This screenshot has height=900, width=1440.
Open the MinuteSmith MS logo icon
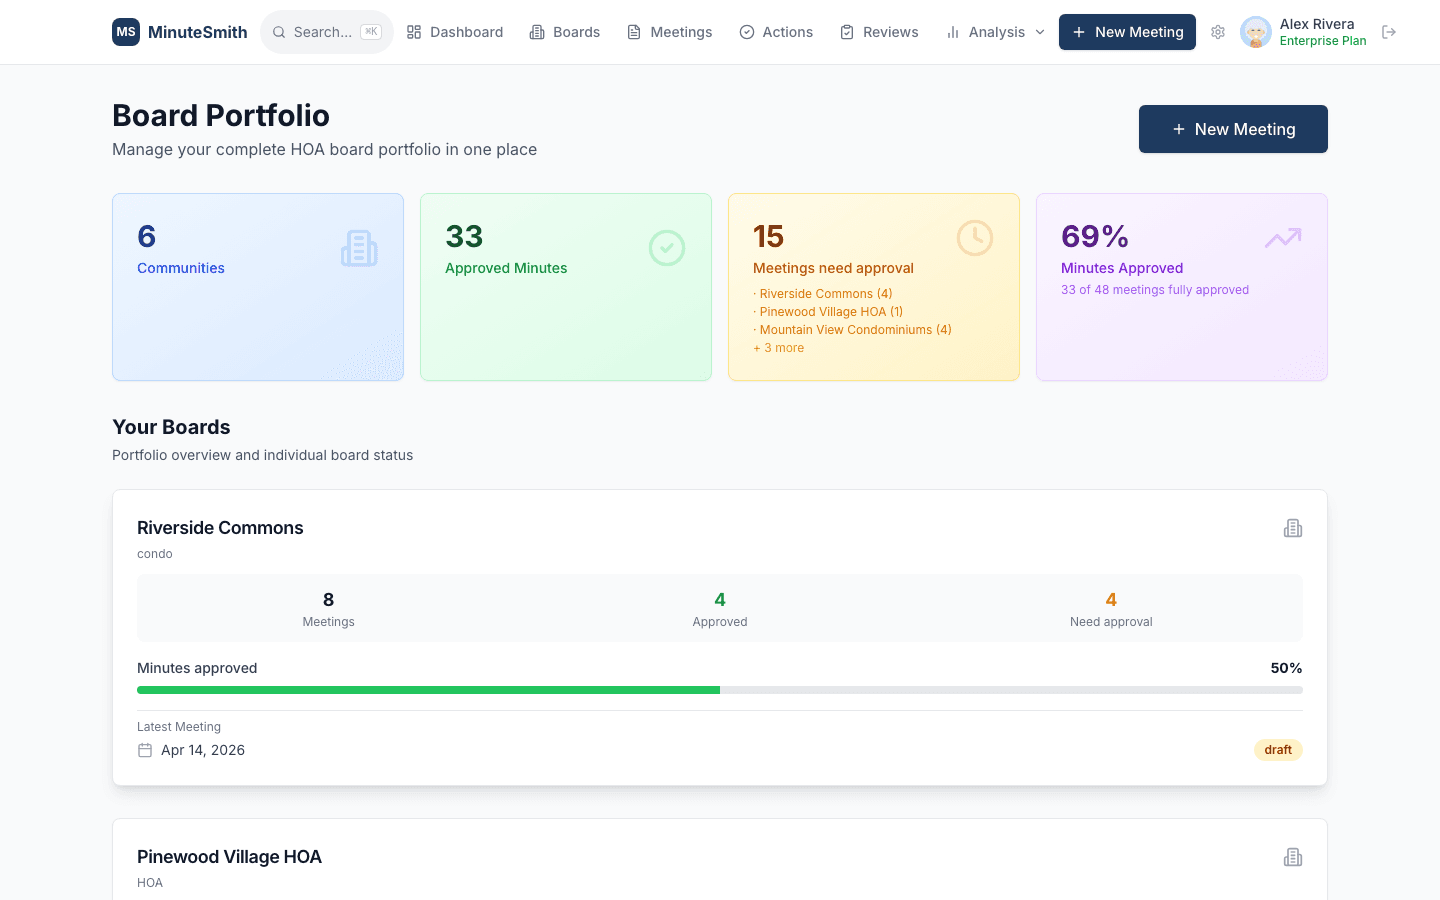[x=126, y=31]
